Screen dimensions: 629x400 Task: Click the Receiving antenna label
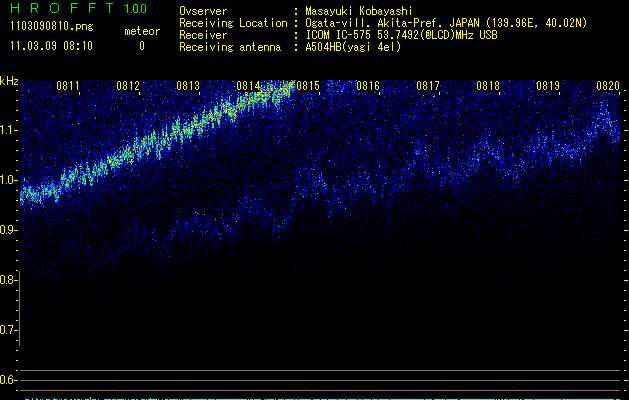coord(230,47)
